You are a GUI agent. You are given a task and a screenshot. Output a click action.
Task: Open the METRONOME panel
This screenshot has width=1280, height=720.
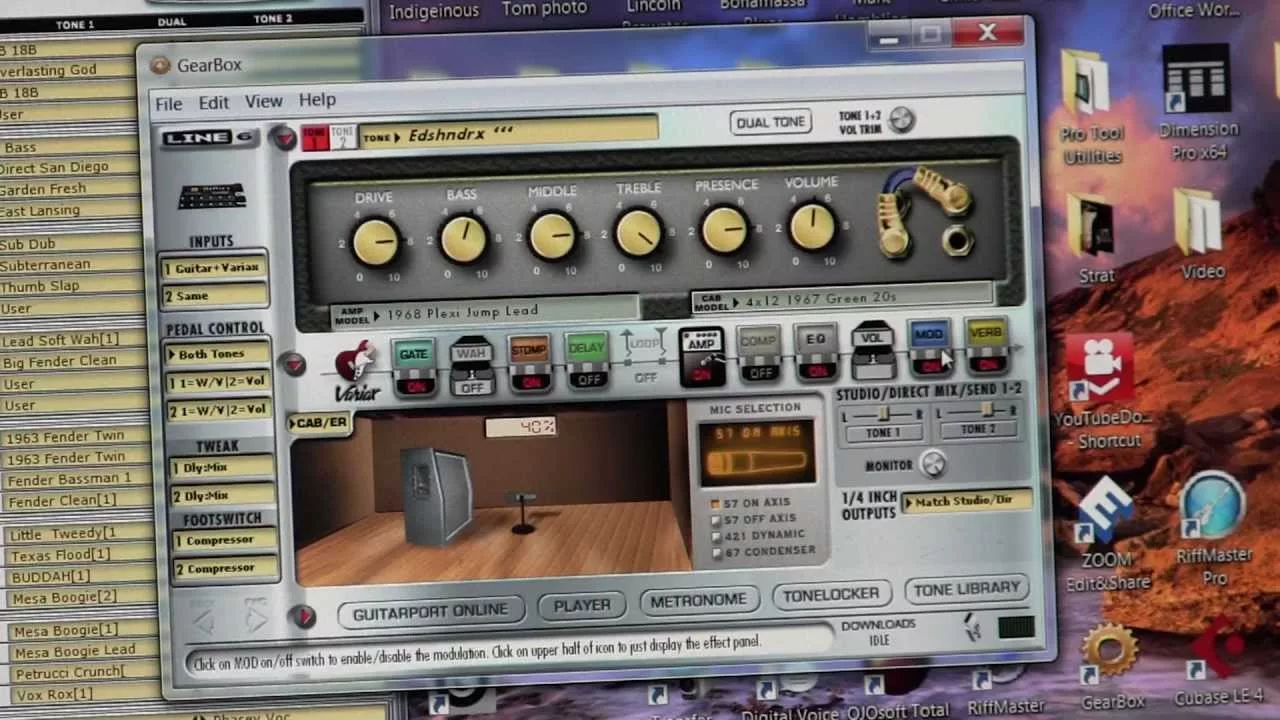click(x=698, y=600)
